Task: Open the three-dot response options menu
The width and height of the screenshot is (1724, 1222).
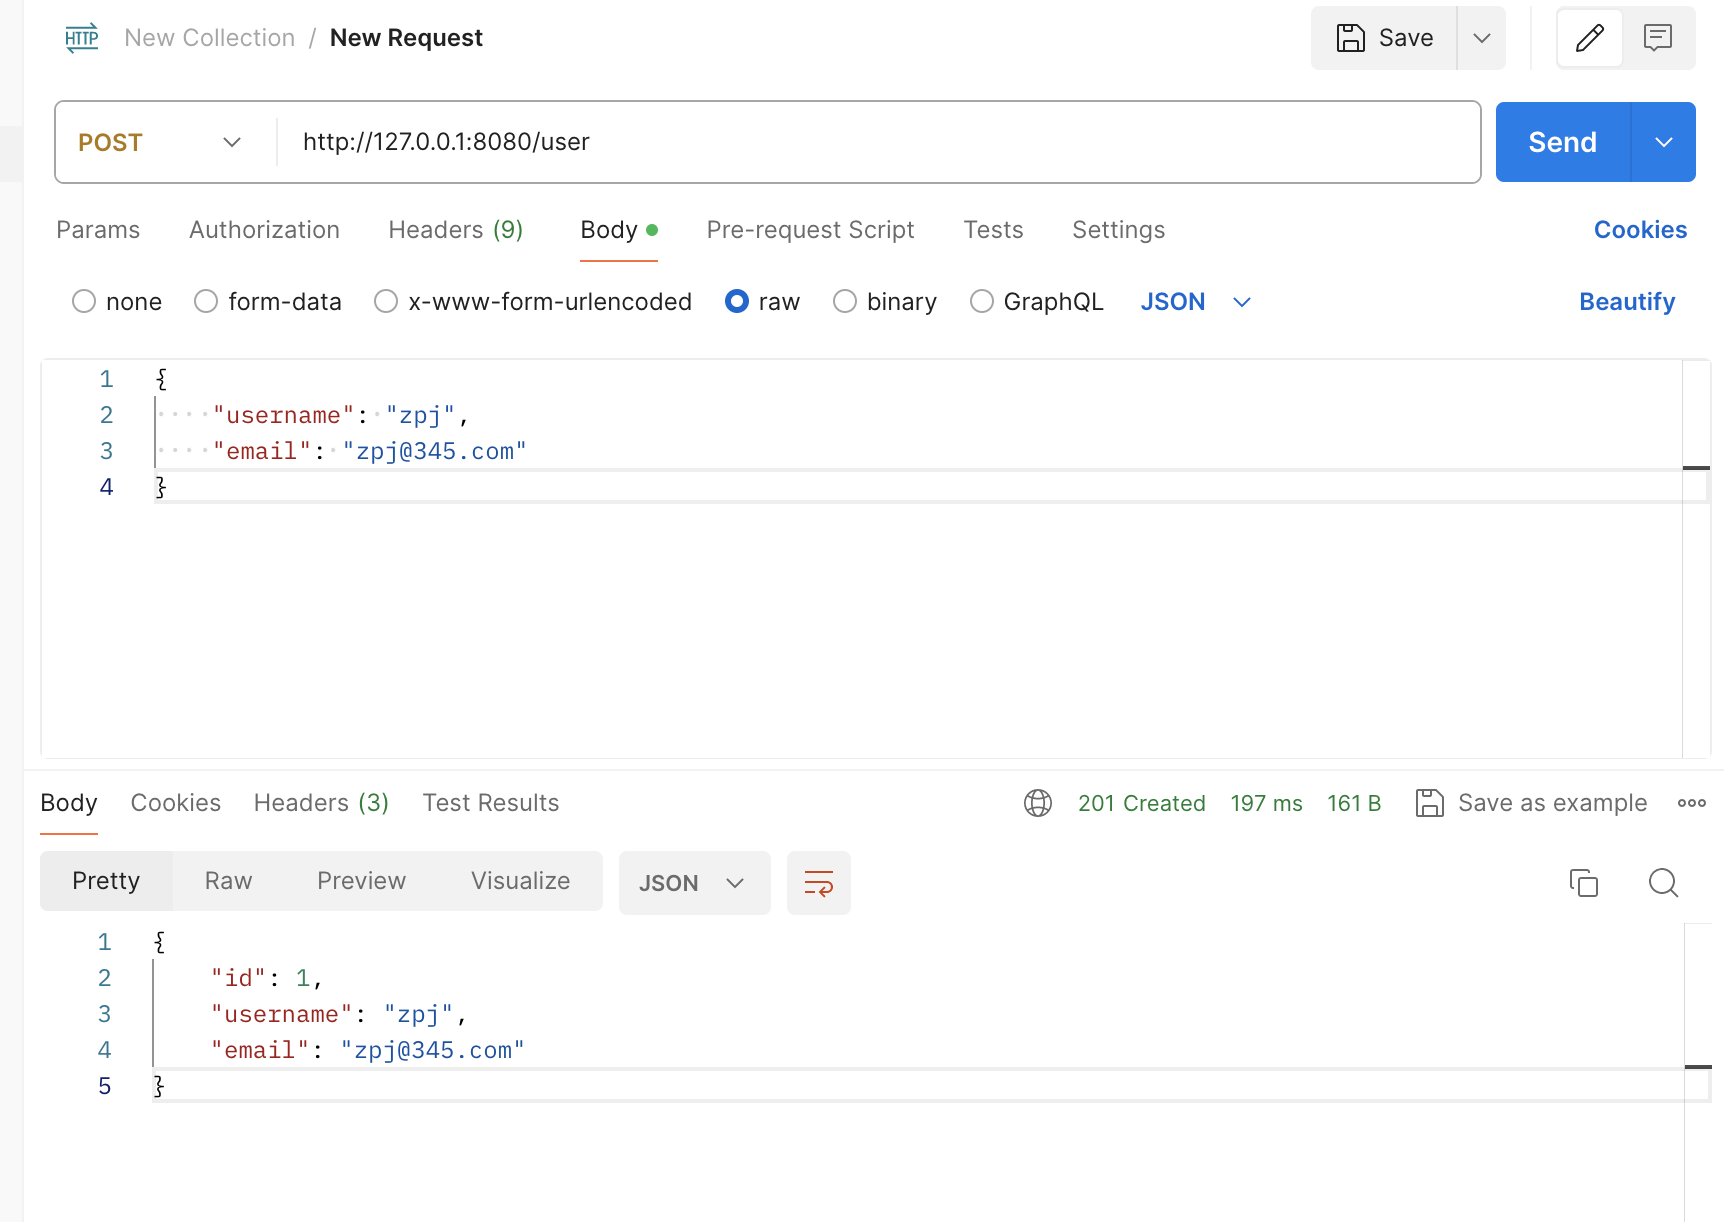Action: [1691, 803]
